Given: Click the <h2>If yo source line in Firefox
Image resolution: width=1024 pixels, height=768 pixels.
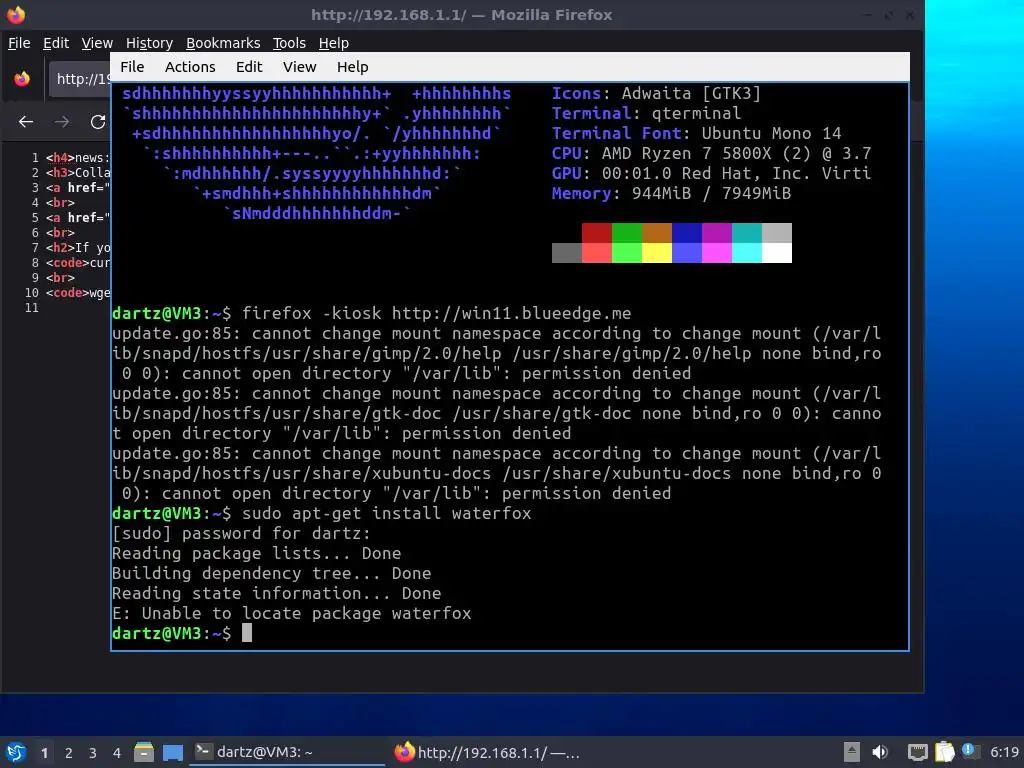Looking at the screenshot, I should pyautogui.click(x=78, y=248).
